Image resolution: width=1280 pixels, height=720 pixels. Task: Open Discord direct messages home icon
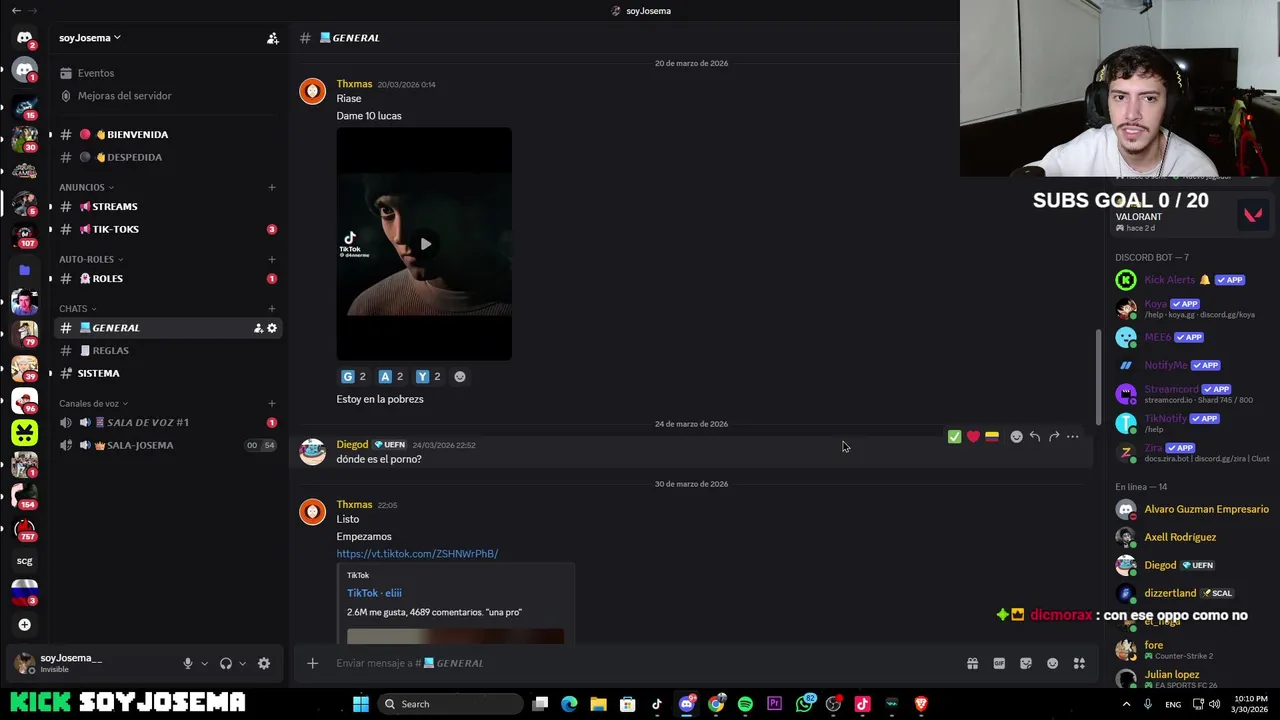pyautogui.click(x=24, y=38)
